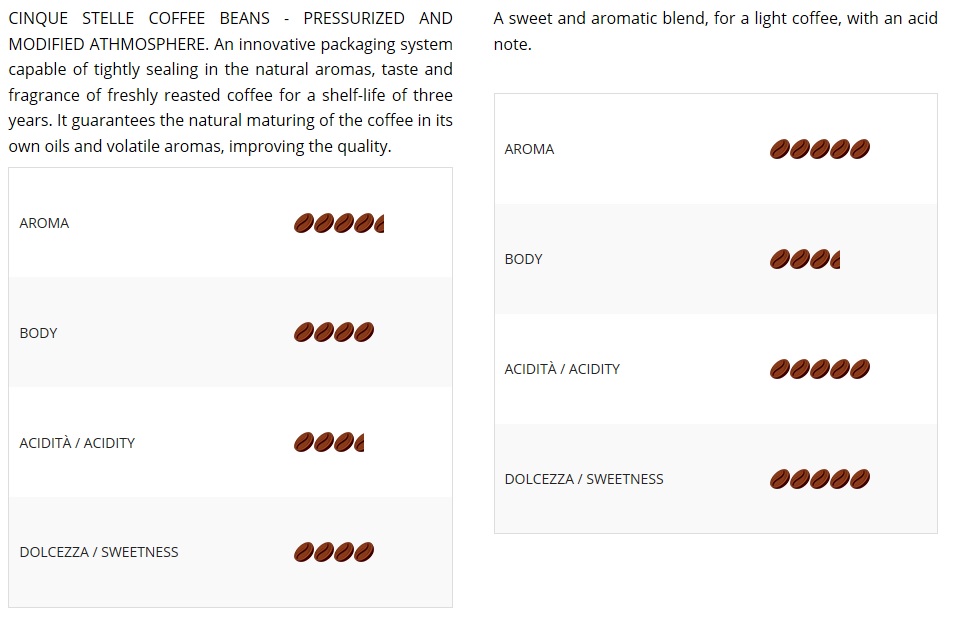
Task: Click the Body bean rating in sweet blend table
Action: (x=804, y=260)
